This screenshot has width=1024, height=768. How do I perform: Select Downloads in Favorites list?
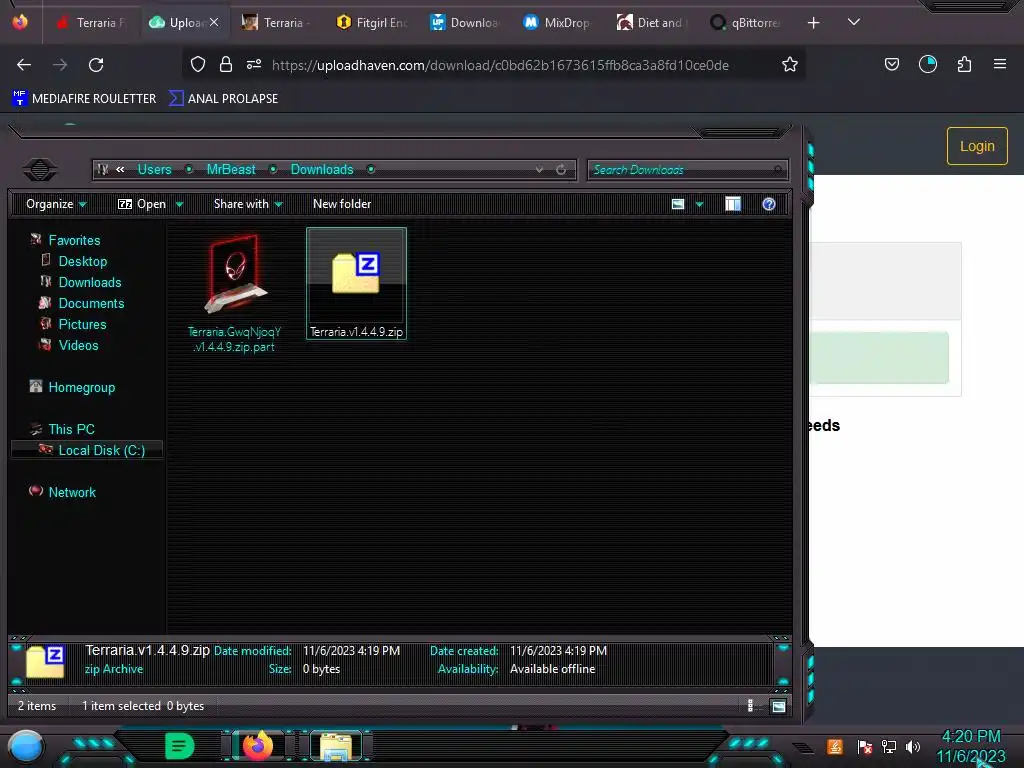(x=89, y=282)
